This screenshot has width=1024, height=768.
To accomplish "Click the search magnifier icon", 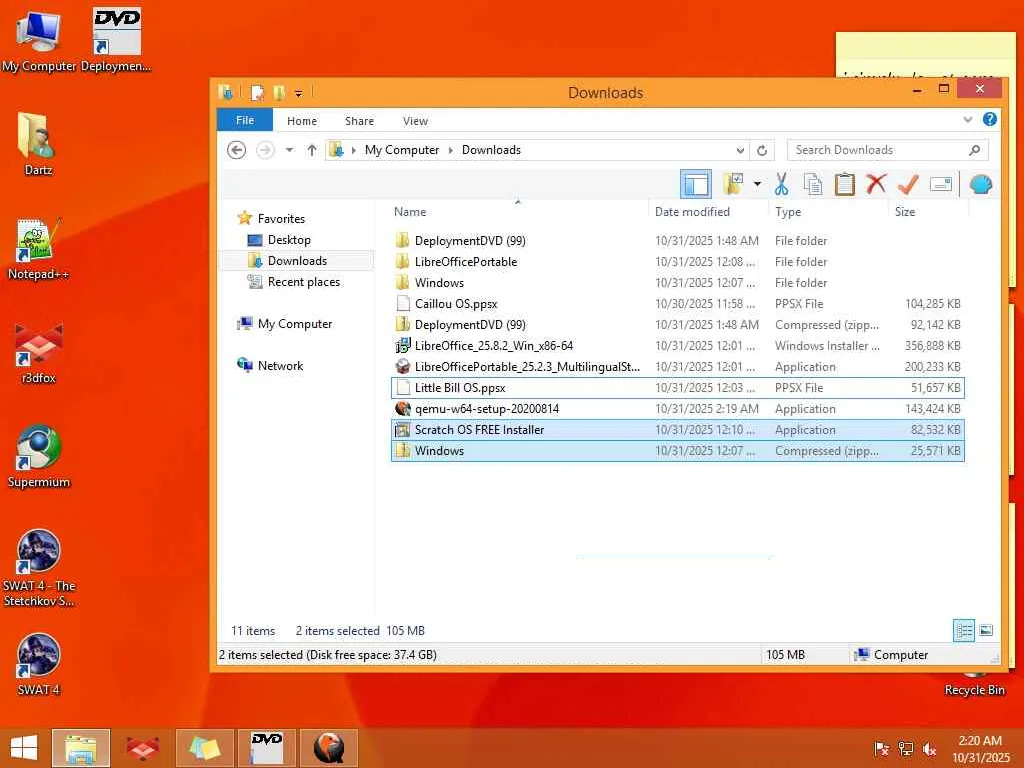I will click(x=974, y=150).
